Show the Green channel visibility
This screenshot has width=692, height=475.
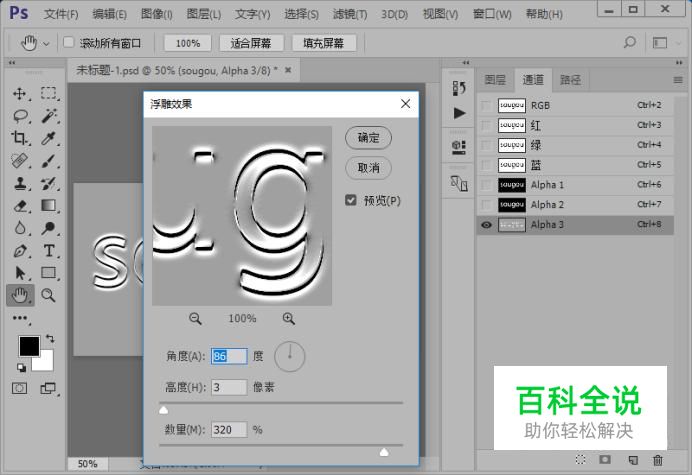[x=486, y=145]
